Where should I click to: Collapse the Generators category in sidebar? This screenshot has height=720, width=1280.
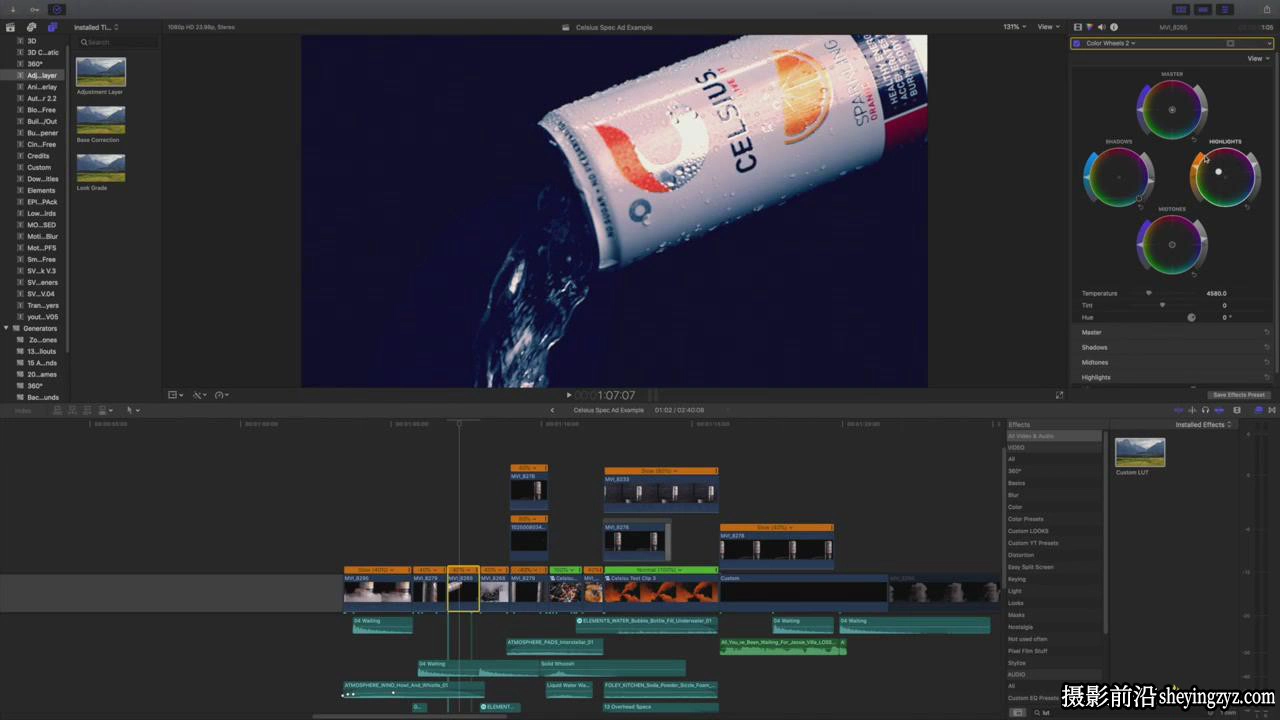(6, 328)
